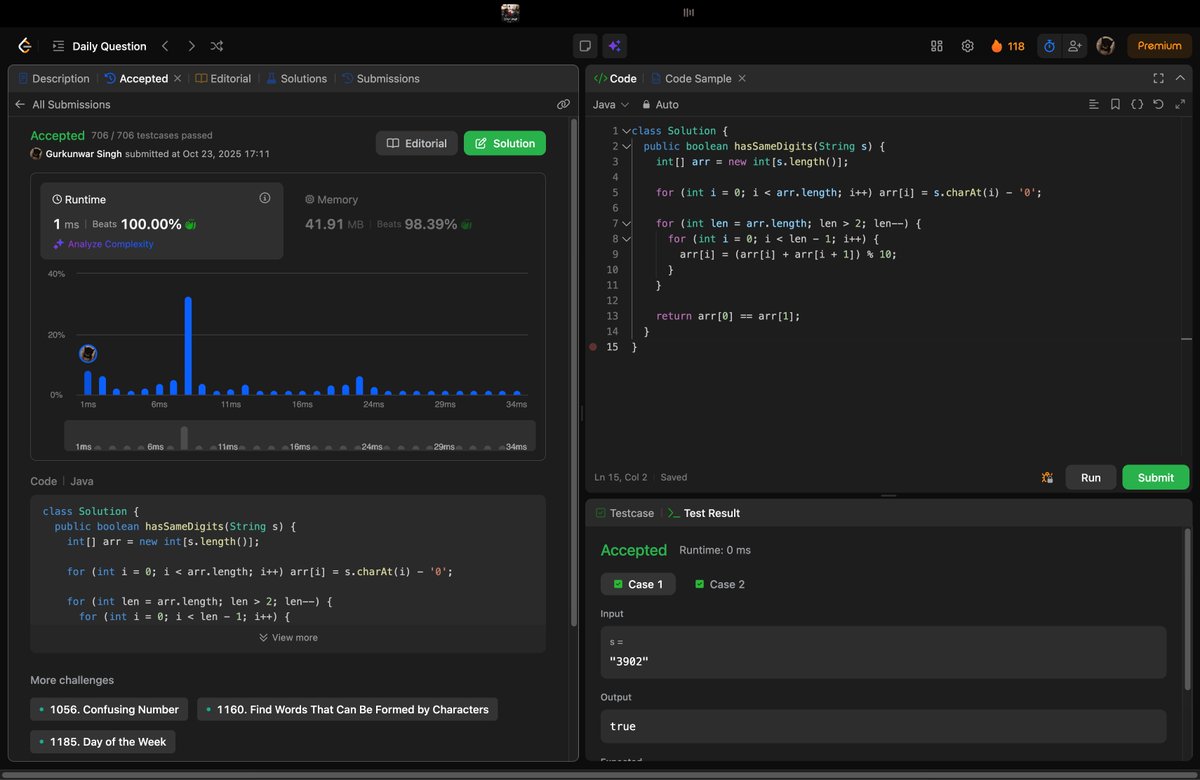The height and width of the screenshot is (780, 1200).
Task: Open the layout grid icon
Action: [x=937, y=46]
